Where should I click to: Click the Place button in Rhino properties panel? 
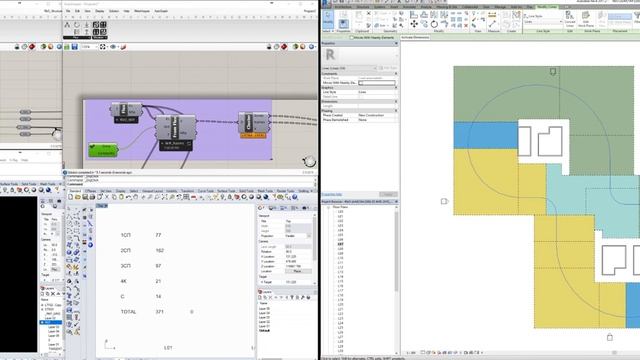pyautogui.click(x=297, y=271)
